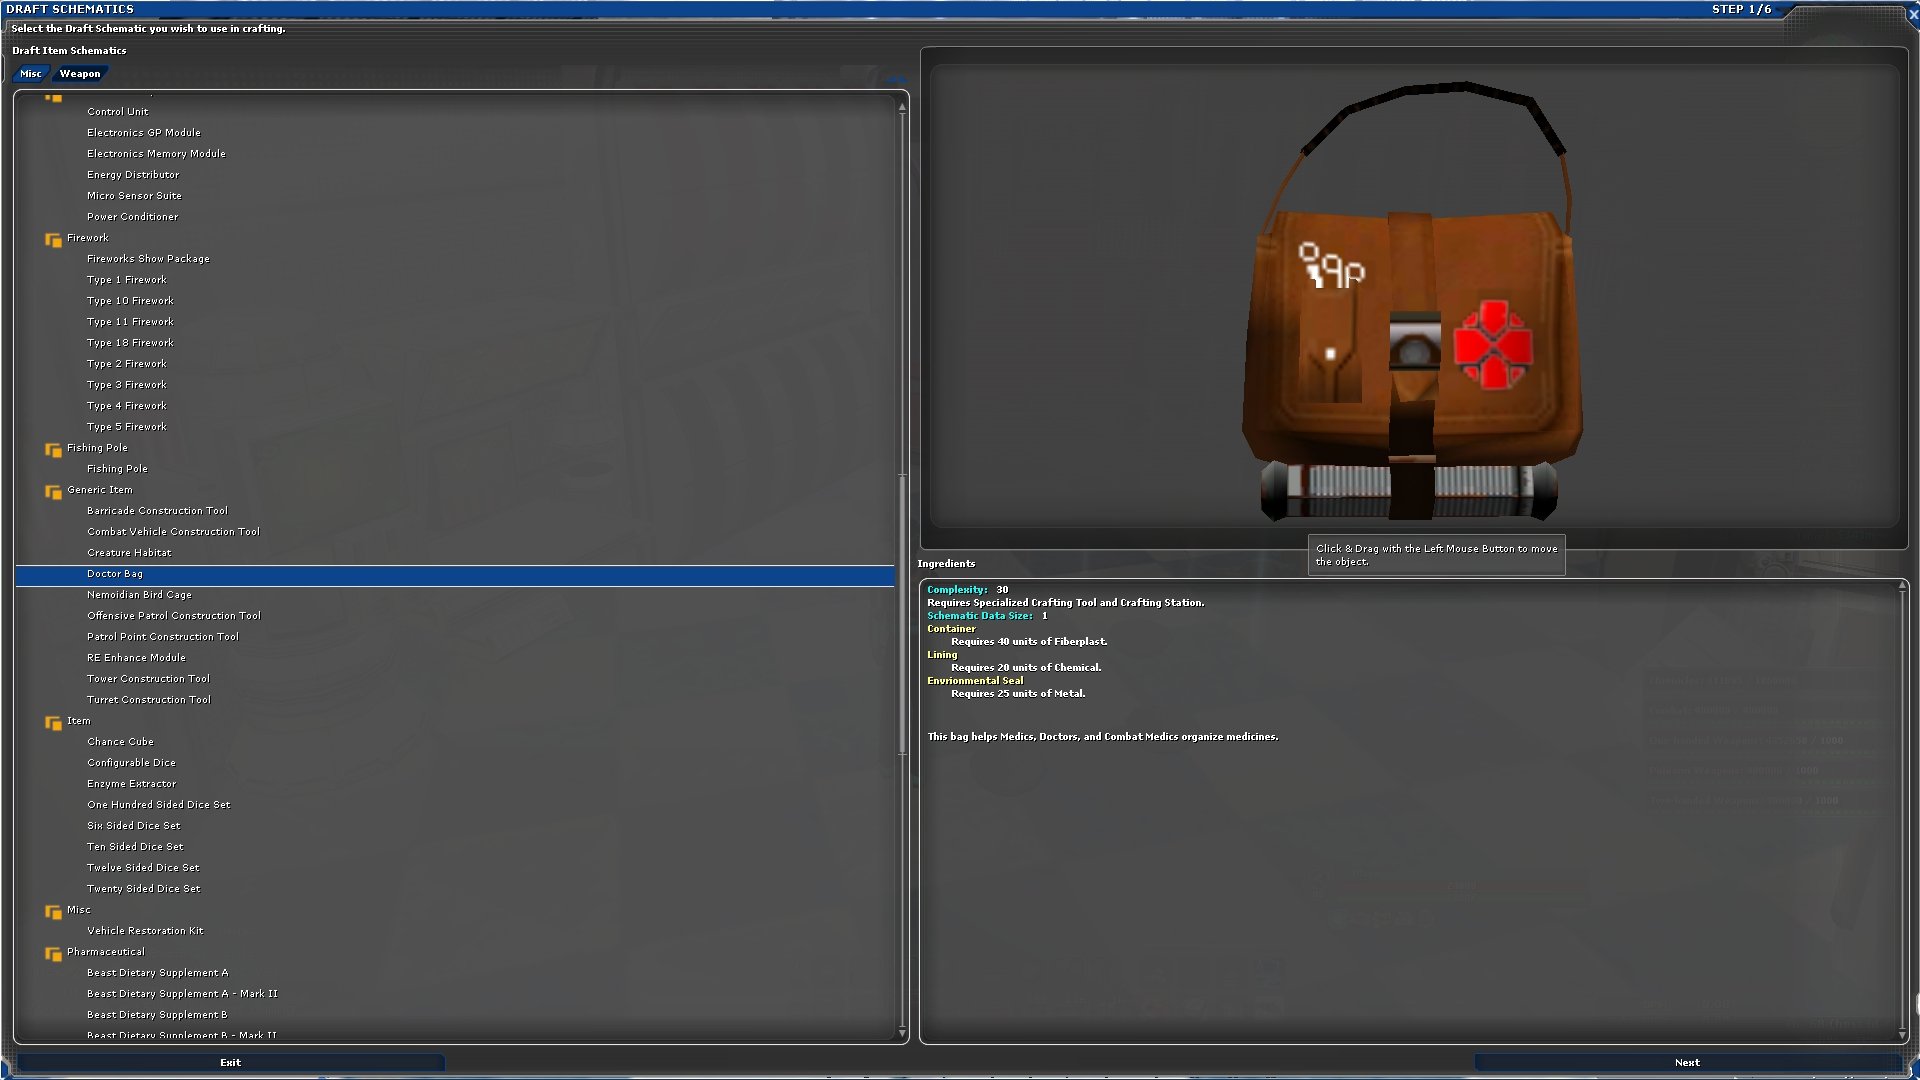Select Electronics Memory Module schematic
This screenshot has width=1920, height=1080.
point(156,154)
